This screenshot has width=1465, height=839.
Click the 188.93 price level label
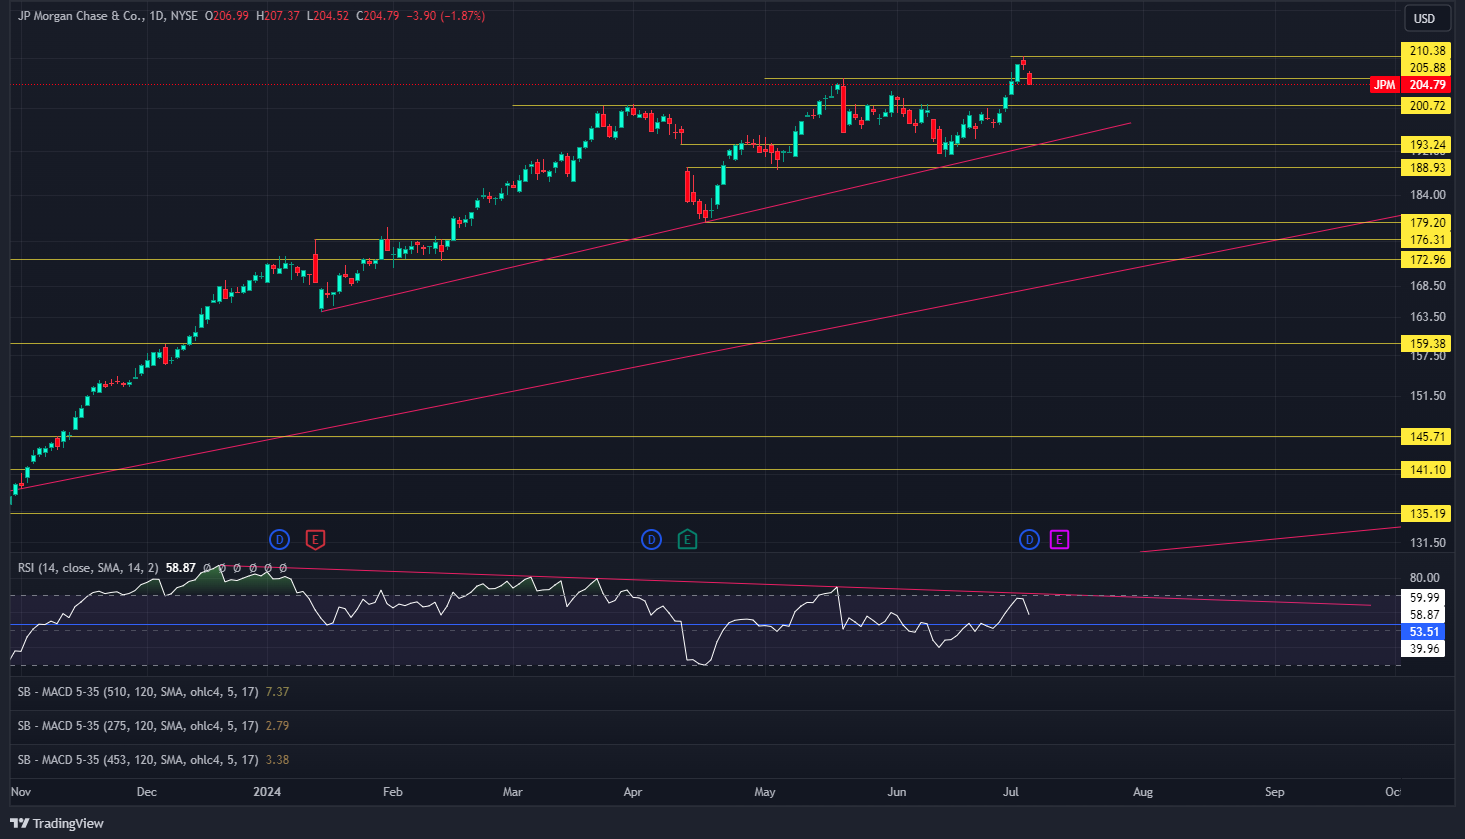tap(1426, 168)
